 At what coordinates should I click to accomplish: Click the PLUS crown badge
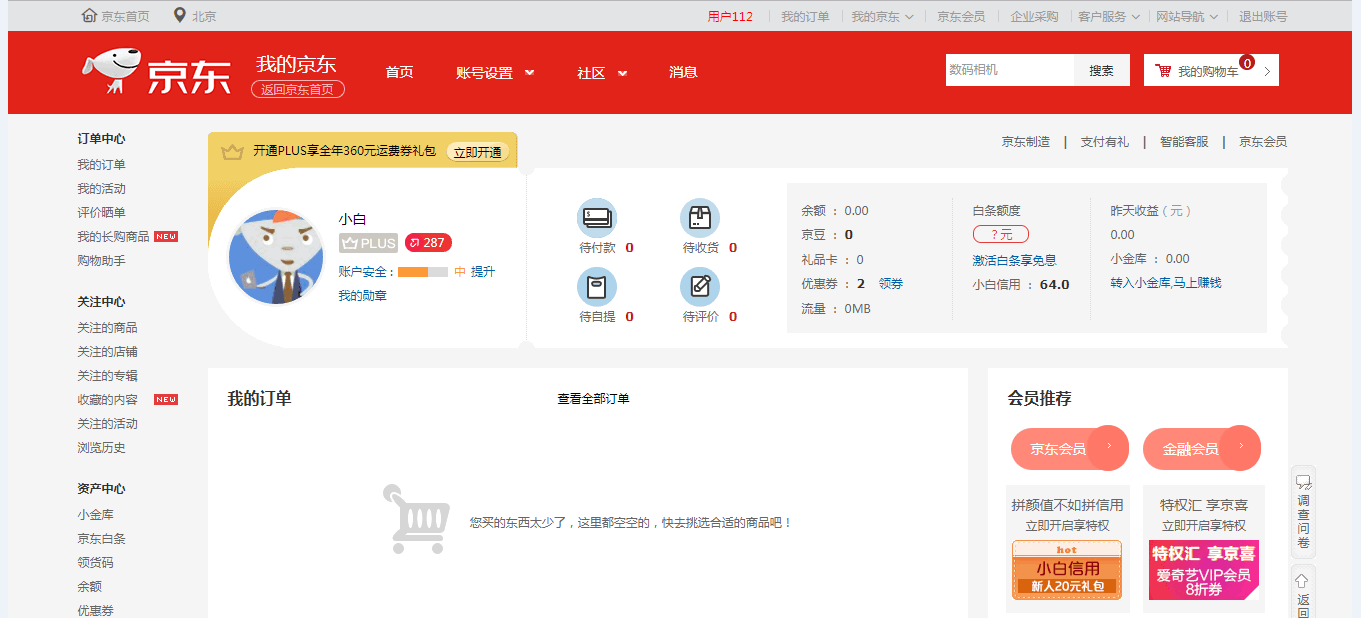tap(368, 243)
